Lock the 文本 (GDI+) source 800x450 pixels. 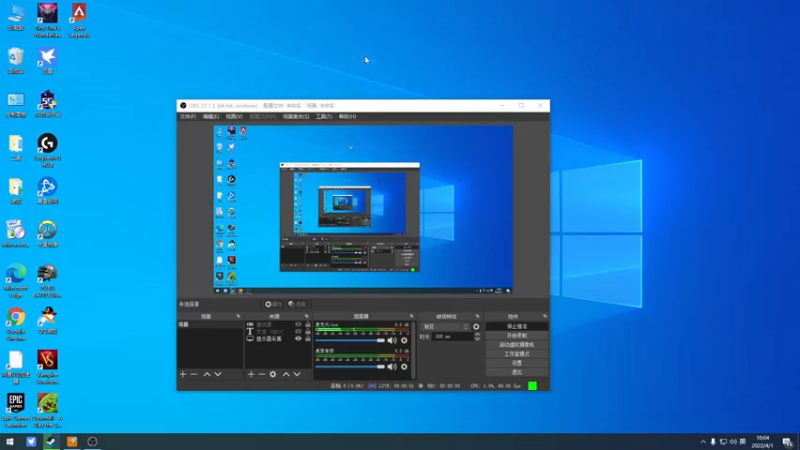coord(307,332)
